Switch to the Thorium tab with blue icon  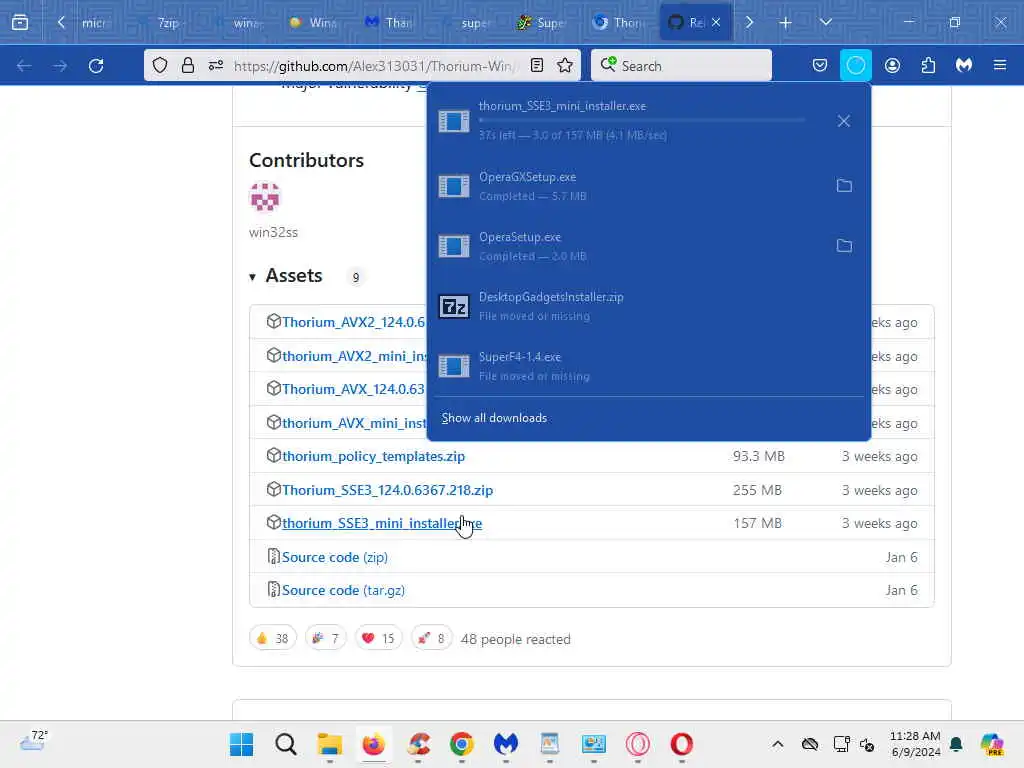(617, 23)
